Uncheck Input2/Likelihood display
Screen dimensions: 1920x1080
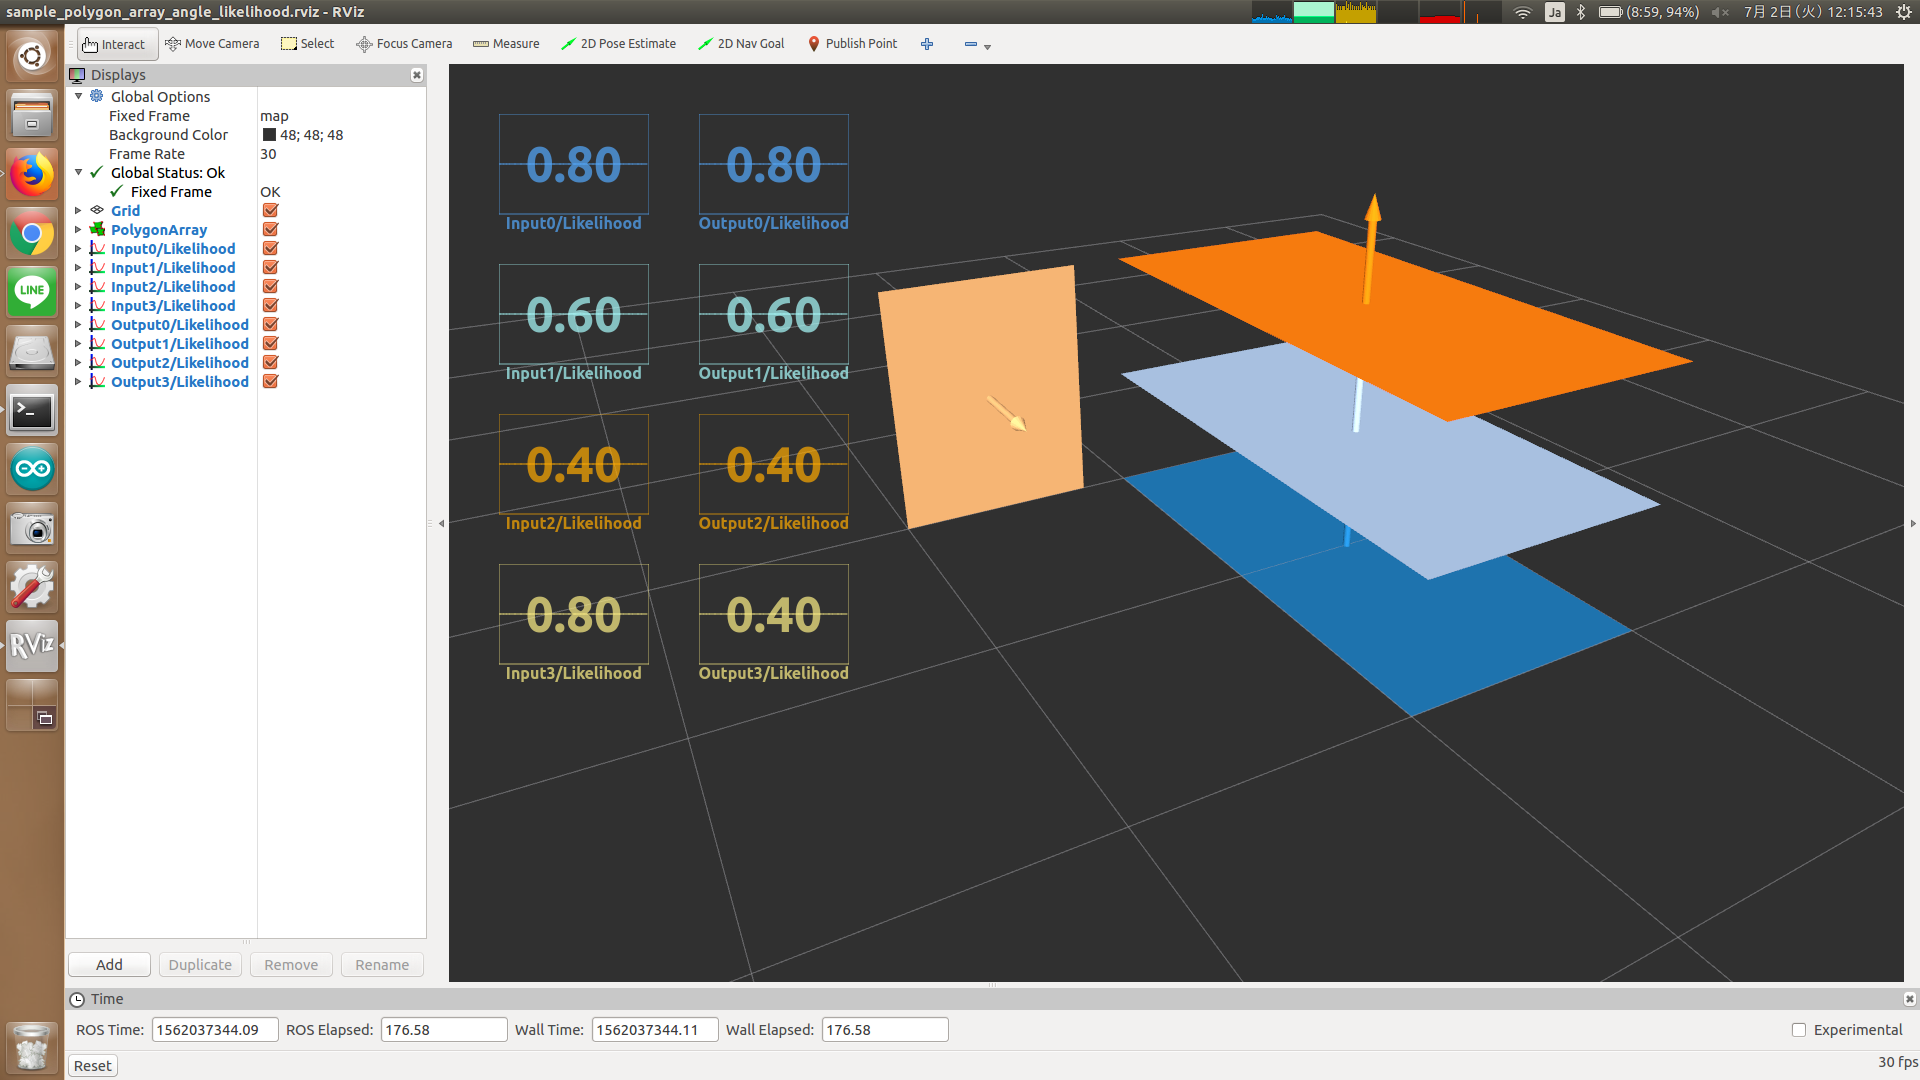tap(270, 286)
